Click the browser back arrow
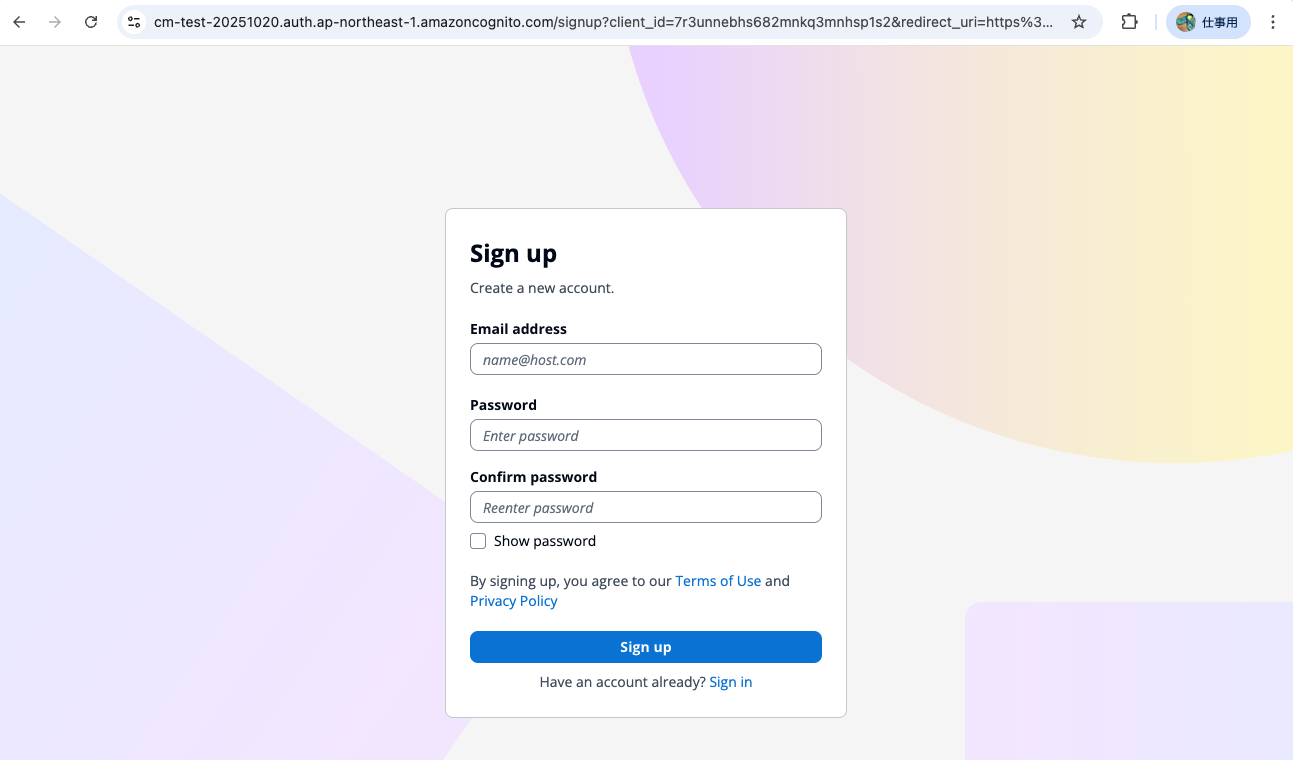Image resolution: width=1293 pixels, height=760 pixels. 19,22
